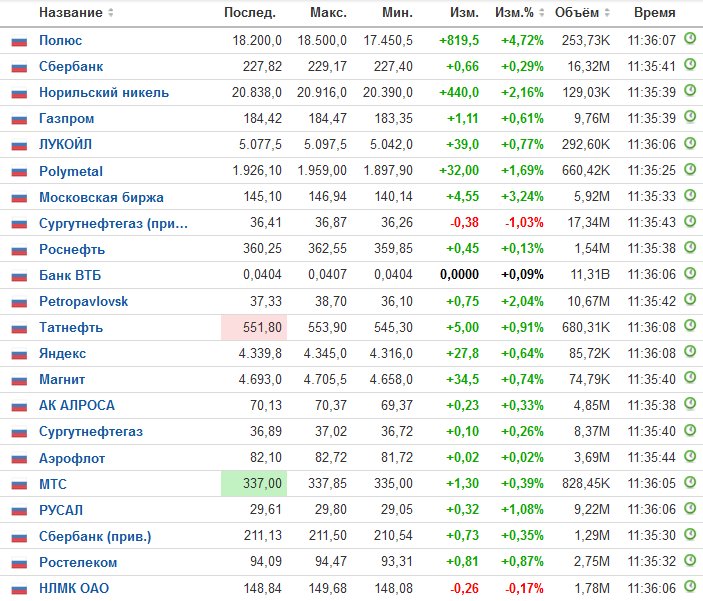
Task: Click the clock icon in the ЛУКОЙЛ row
Action: 690,143
